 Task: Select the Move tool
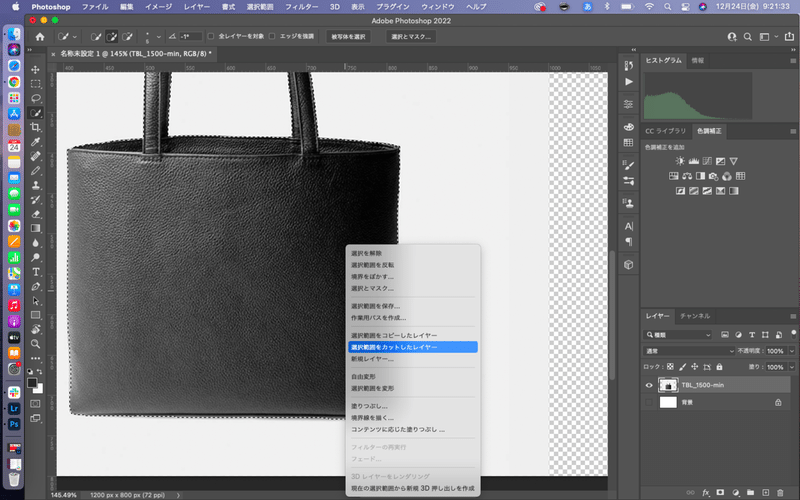[x=36, y=70]
